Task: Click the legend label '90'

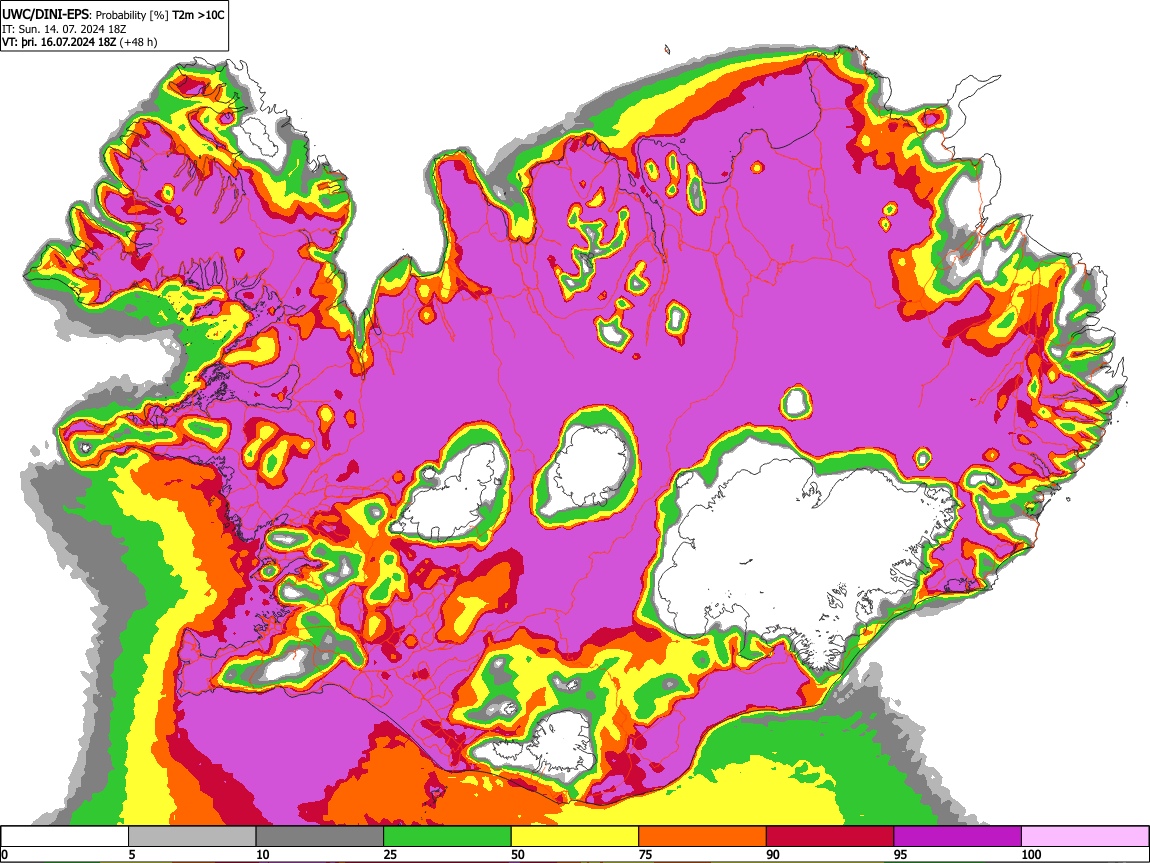Action: pos(773,854)
